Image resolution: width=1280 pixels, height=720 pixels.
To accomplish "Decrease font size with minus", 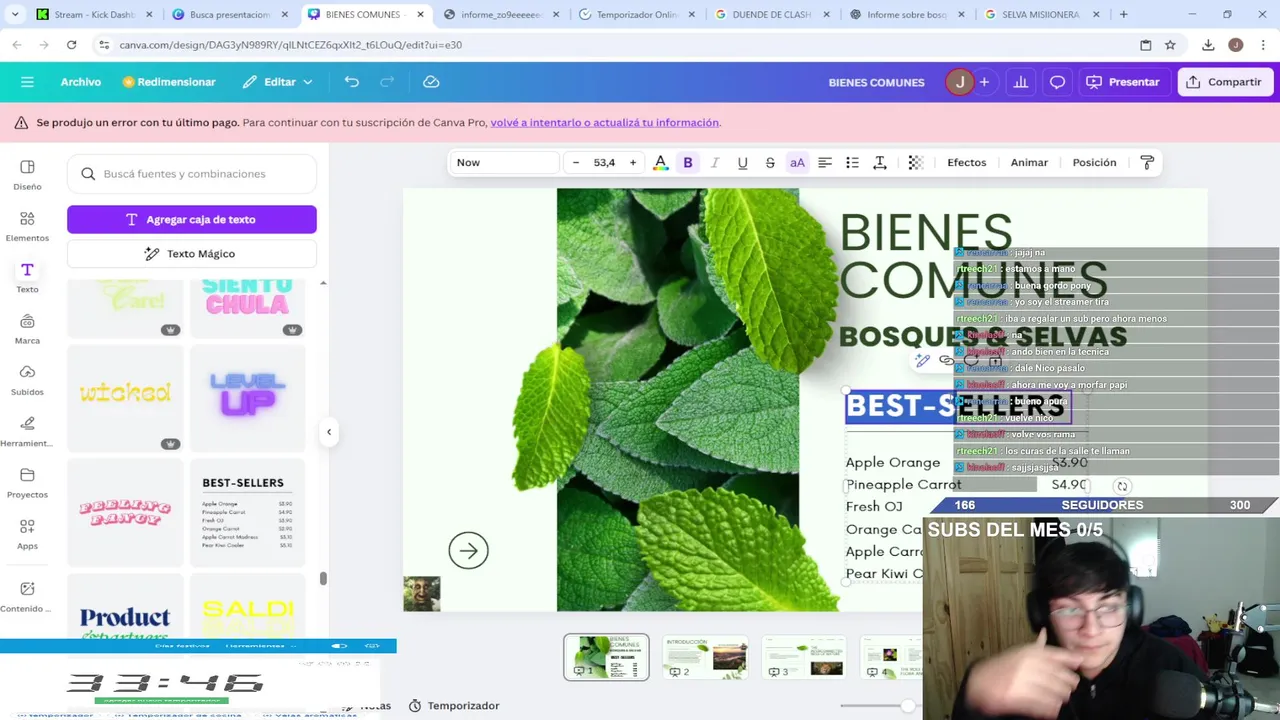I will [576, 163].
